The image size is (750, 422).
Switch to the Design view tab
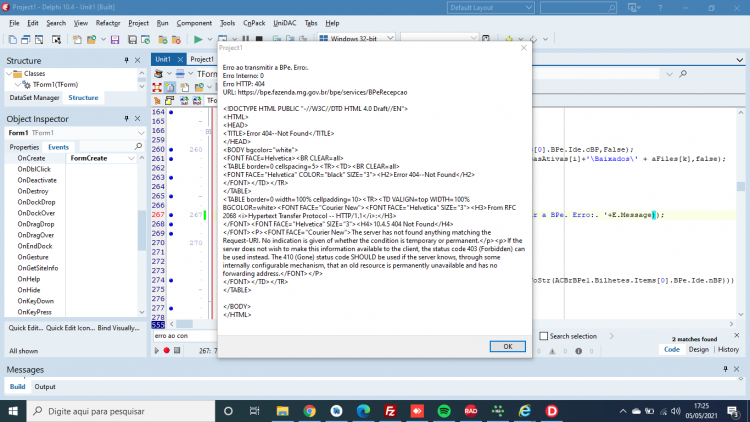(x=698, y=350)
